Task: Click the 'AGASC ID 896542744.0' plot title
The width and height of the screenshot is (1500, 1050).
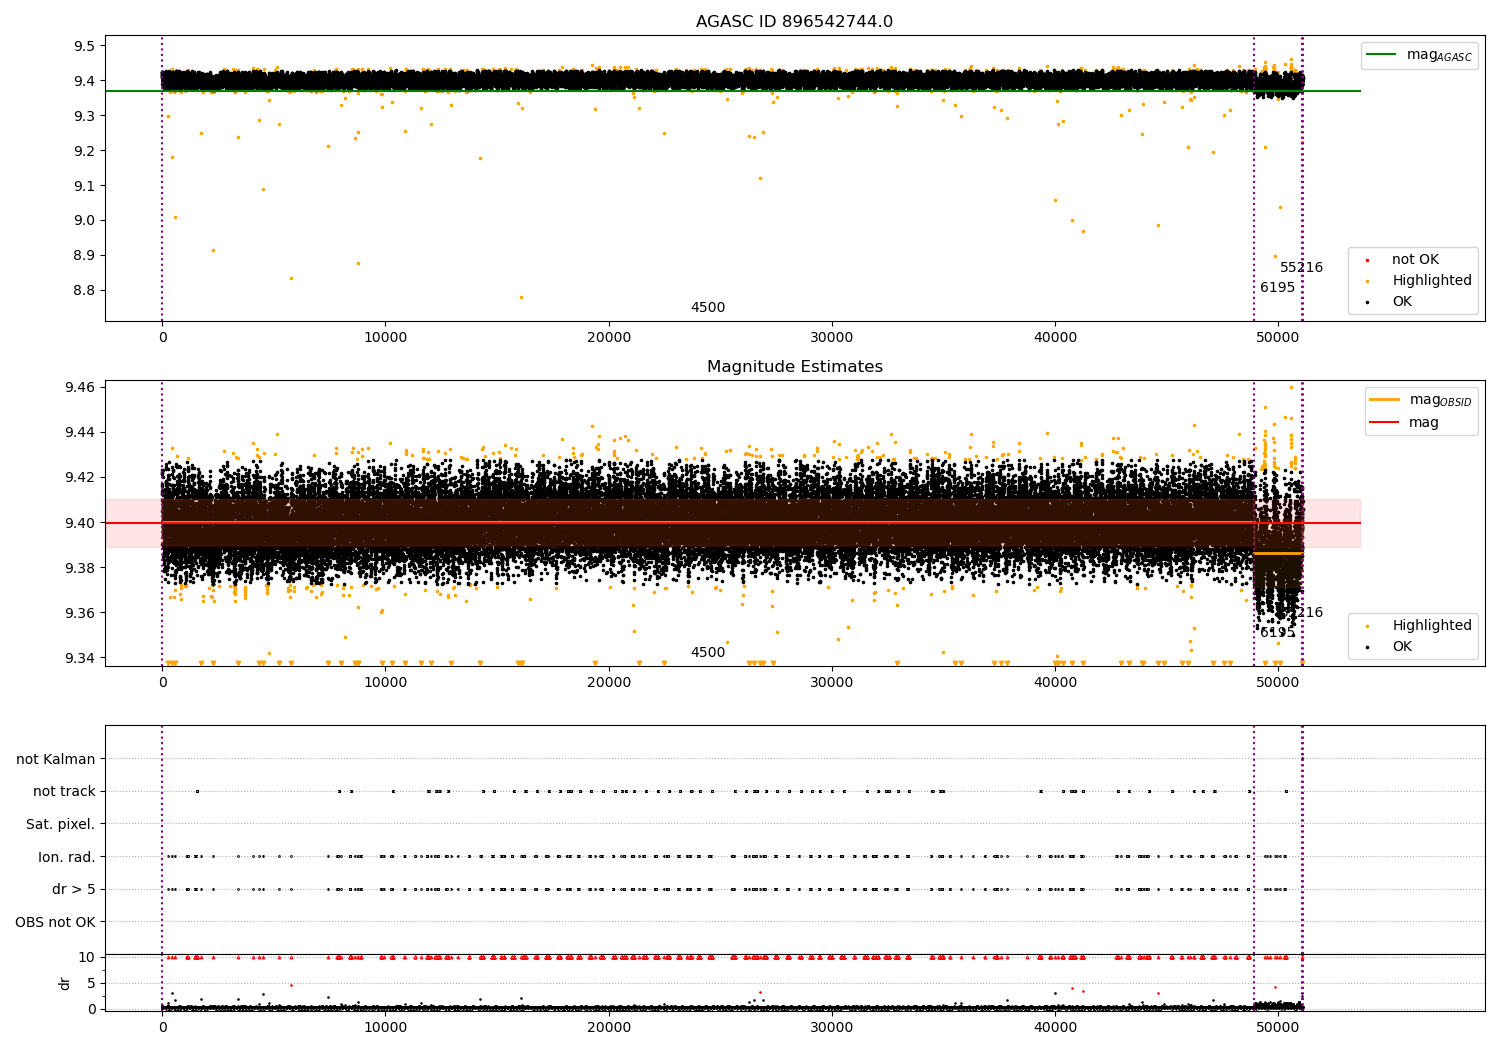Action: tap(794, 22)
